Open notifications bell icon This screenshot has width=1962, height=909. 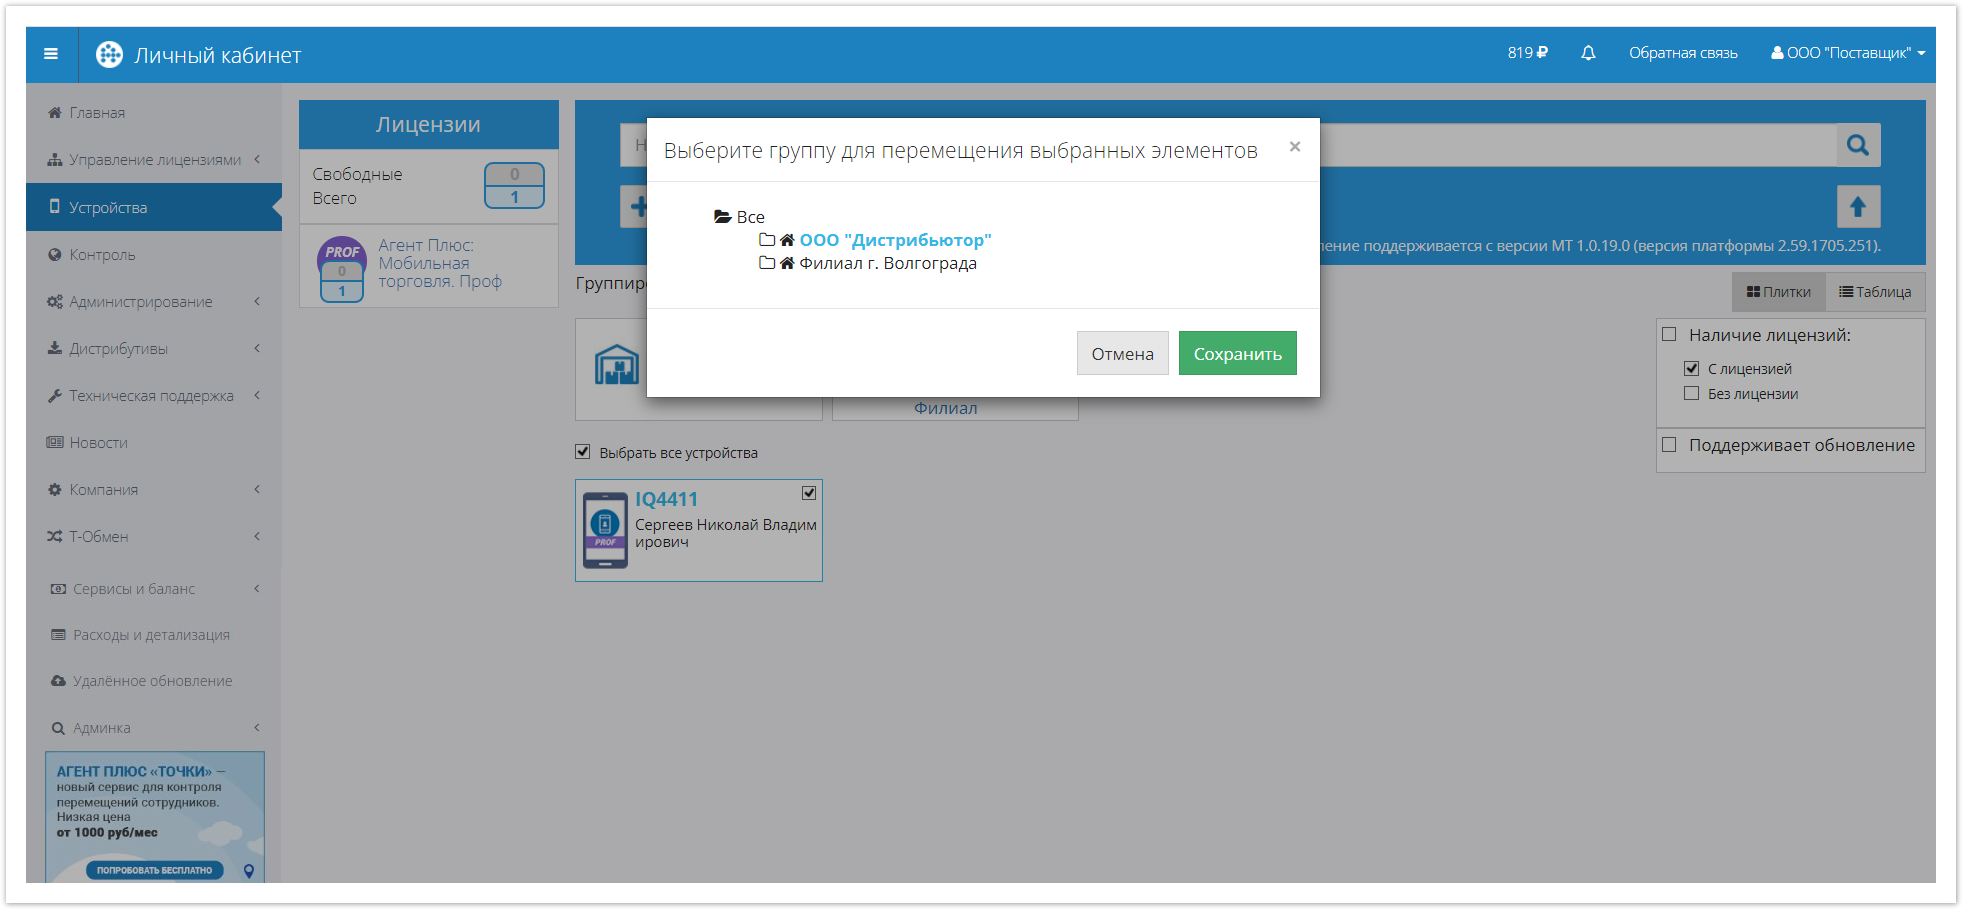point(1588,53)
